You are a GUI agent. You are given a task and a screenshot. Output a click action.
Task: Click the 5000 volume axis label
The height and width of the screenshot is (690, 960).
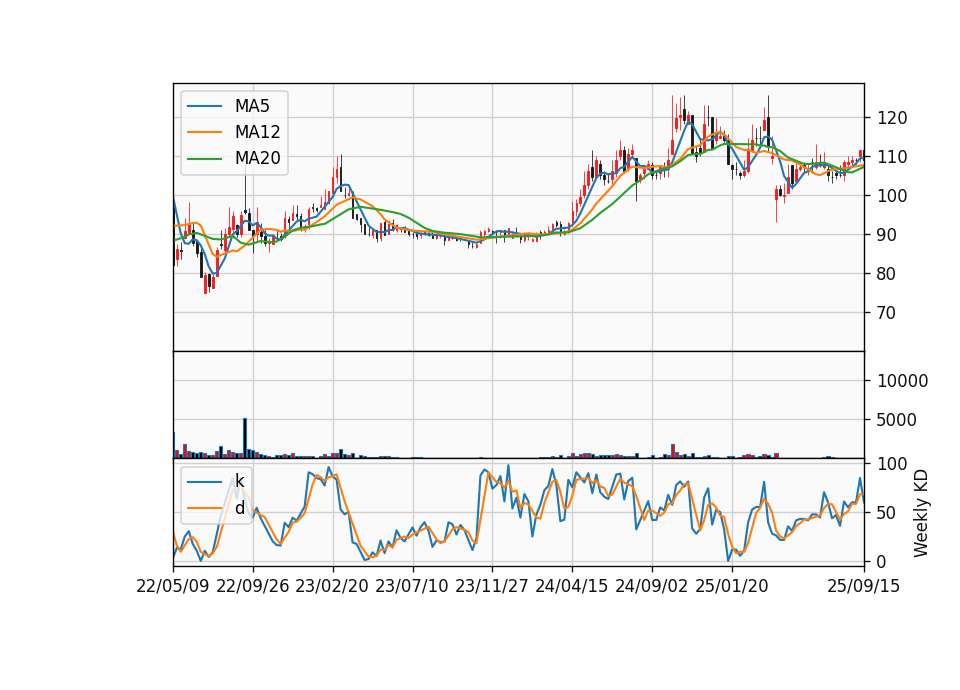(x=897, y=421)
